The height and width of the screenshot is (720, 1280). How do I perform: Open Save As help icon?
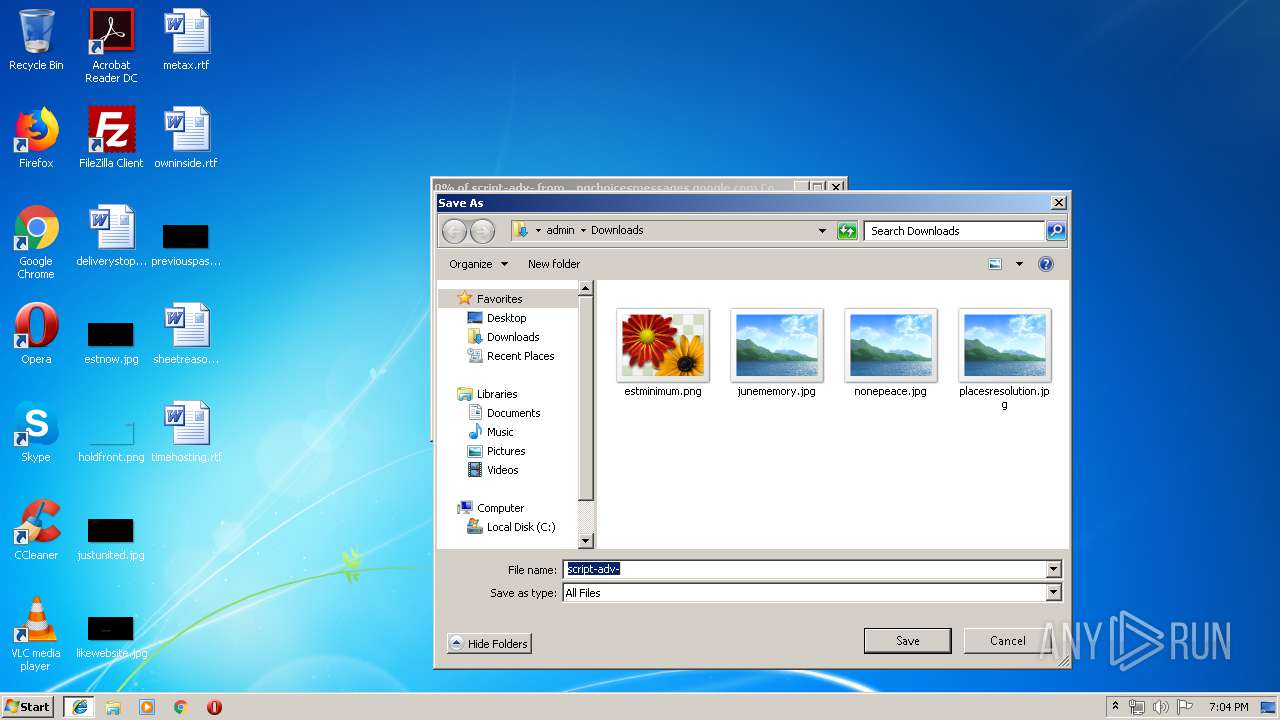click(1046, 264)
